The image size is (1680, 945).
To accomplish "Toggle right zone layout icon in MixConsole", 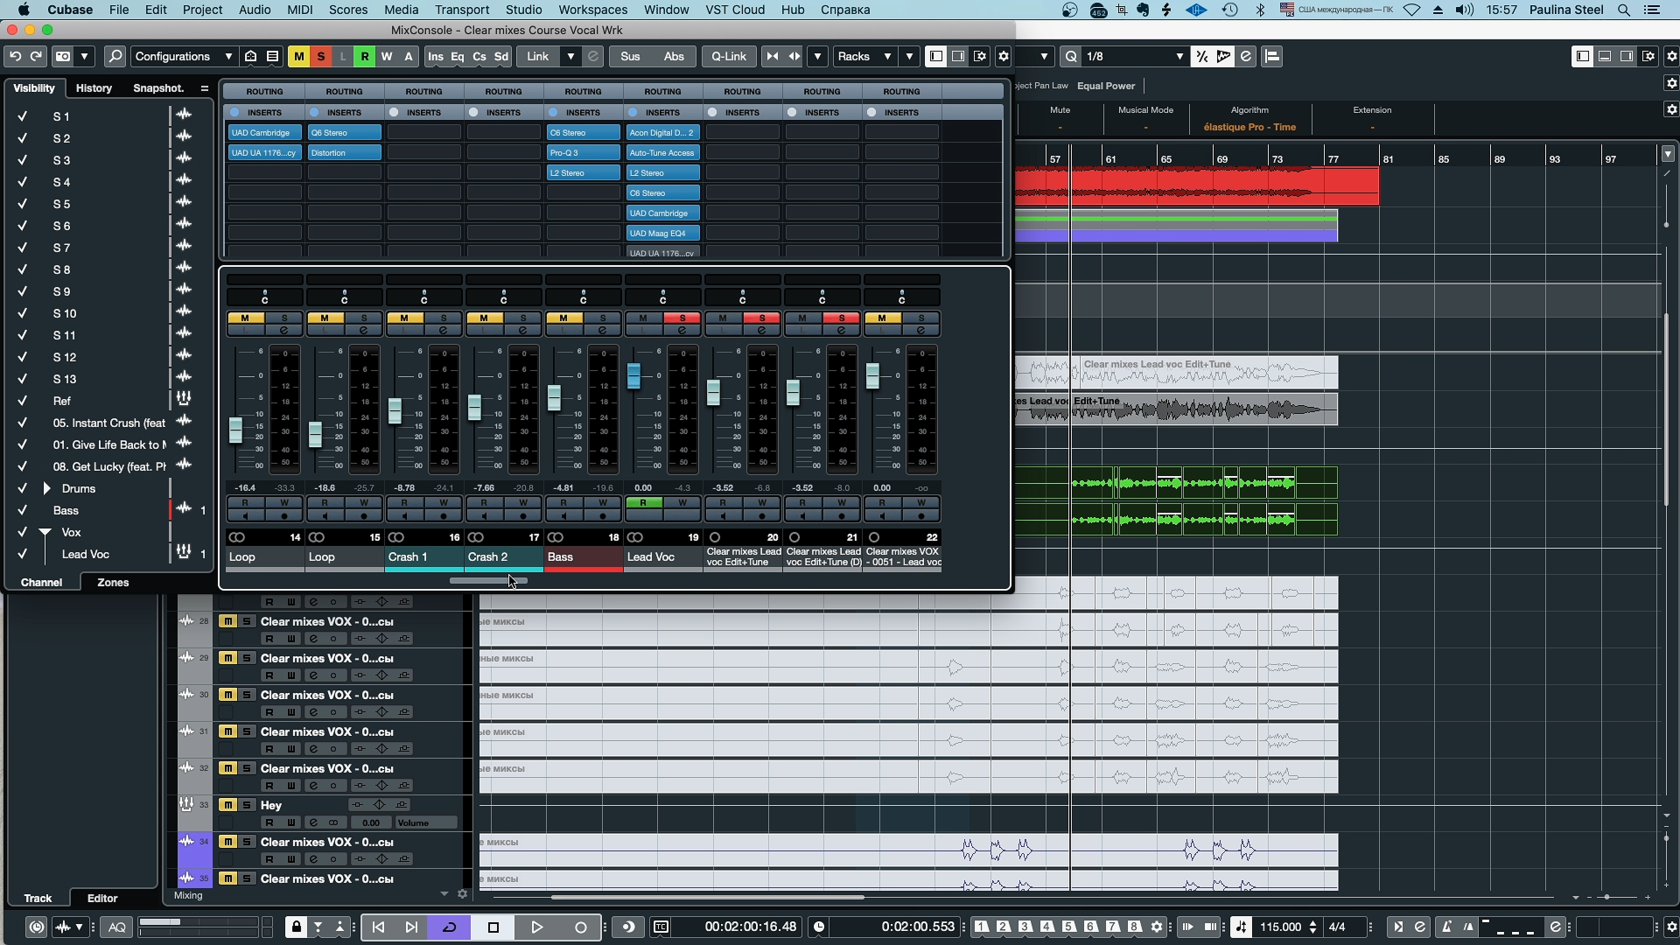I will pos(958,57).
